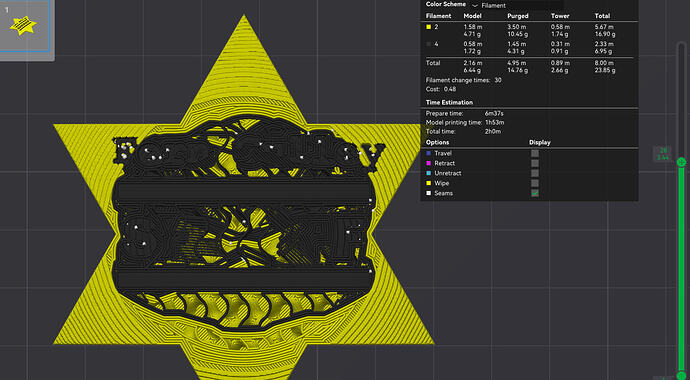
Task: Click the Purged column header
Action: (x=517, y=16)
